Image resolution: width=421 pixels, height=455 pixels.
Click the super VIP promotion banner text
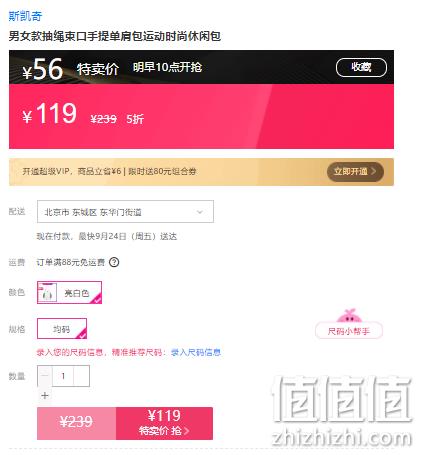point(109,172)
